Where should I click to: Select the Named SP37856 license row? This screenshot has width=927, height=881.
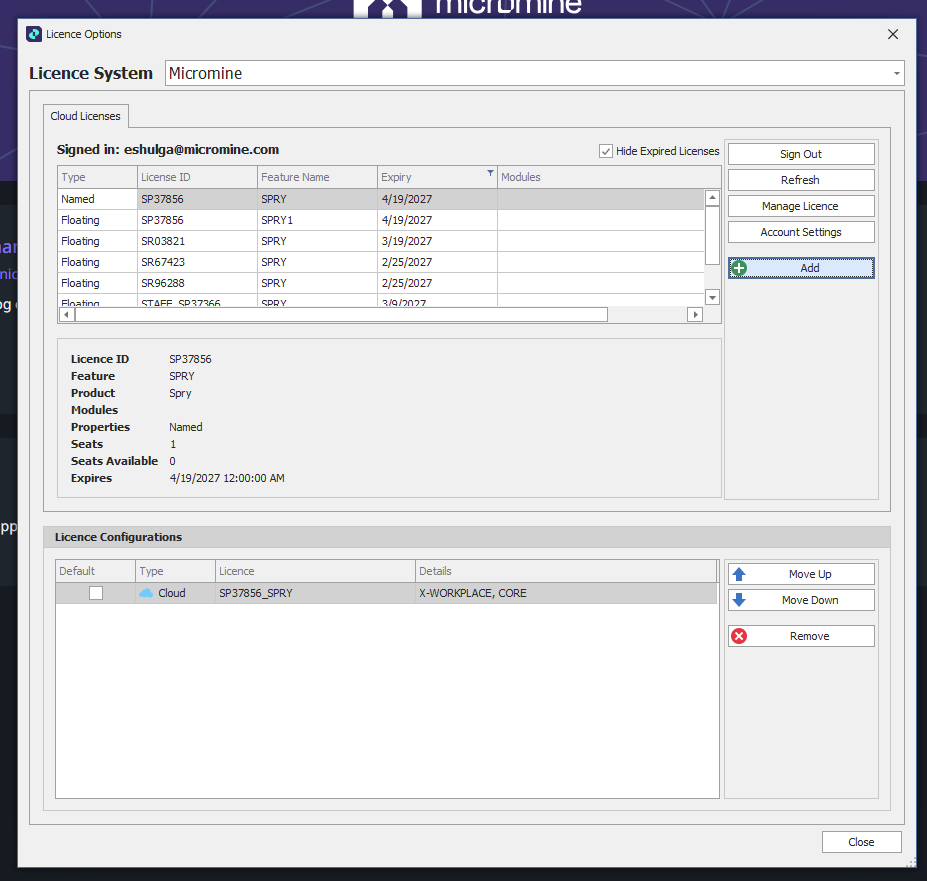pos(381,199)
